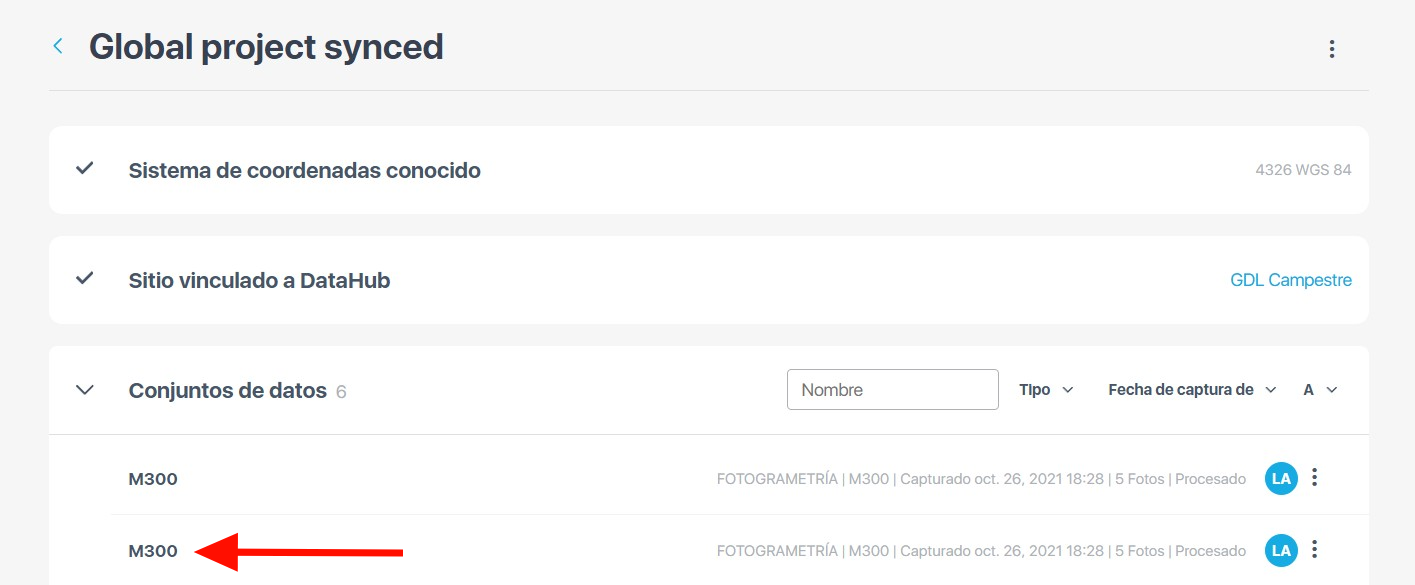Click the 4326 WGS 84 coordinate label
This screenshot has height=585, width=1415.
1303,170
